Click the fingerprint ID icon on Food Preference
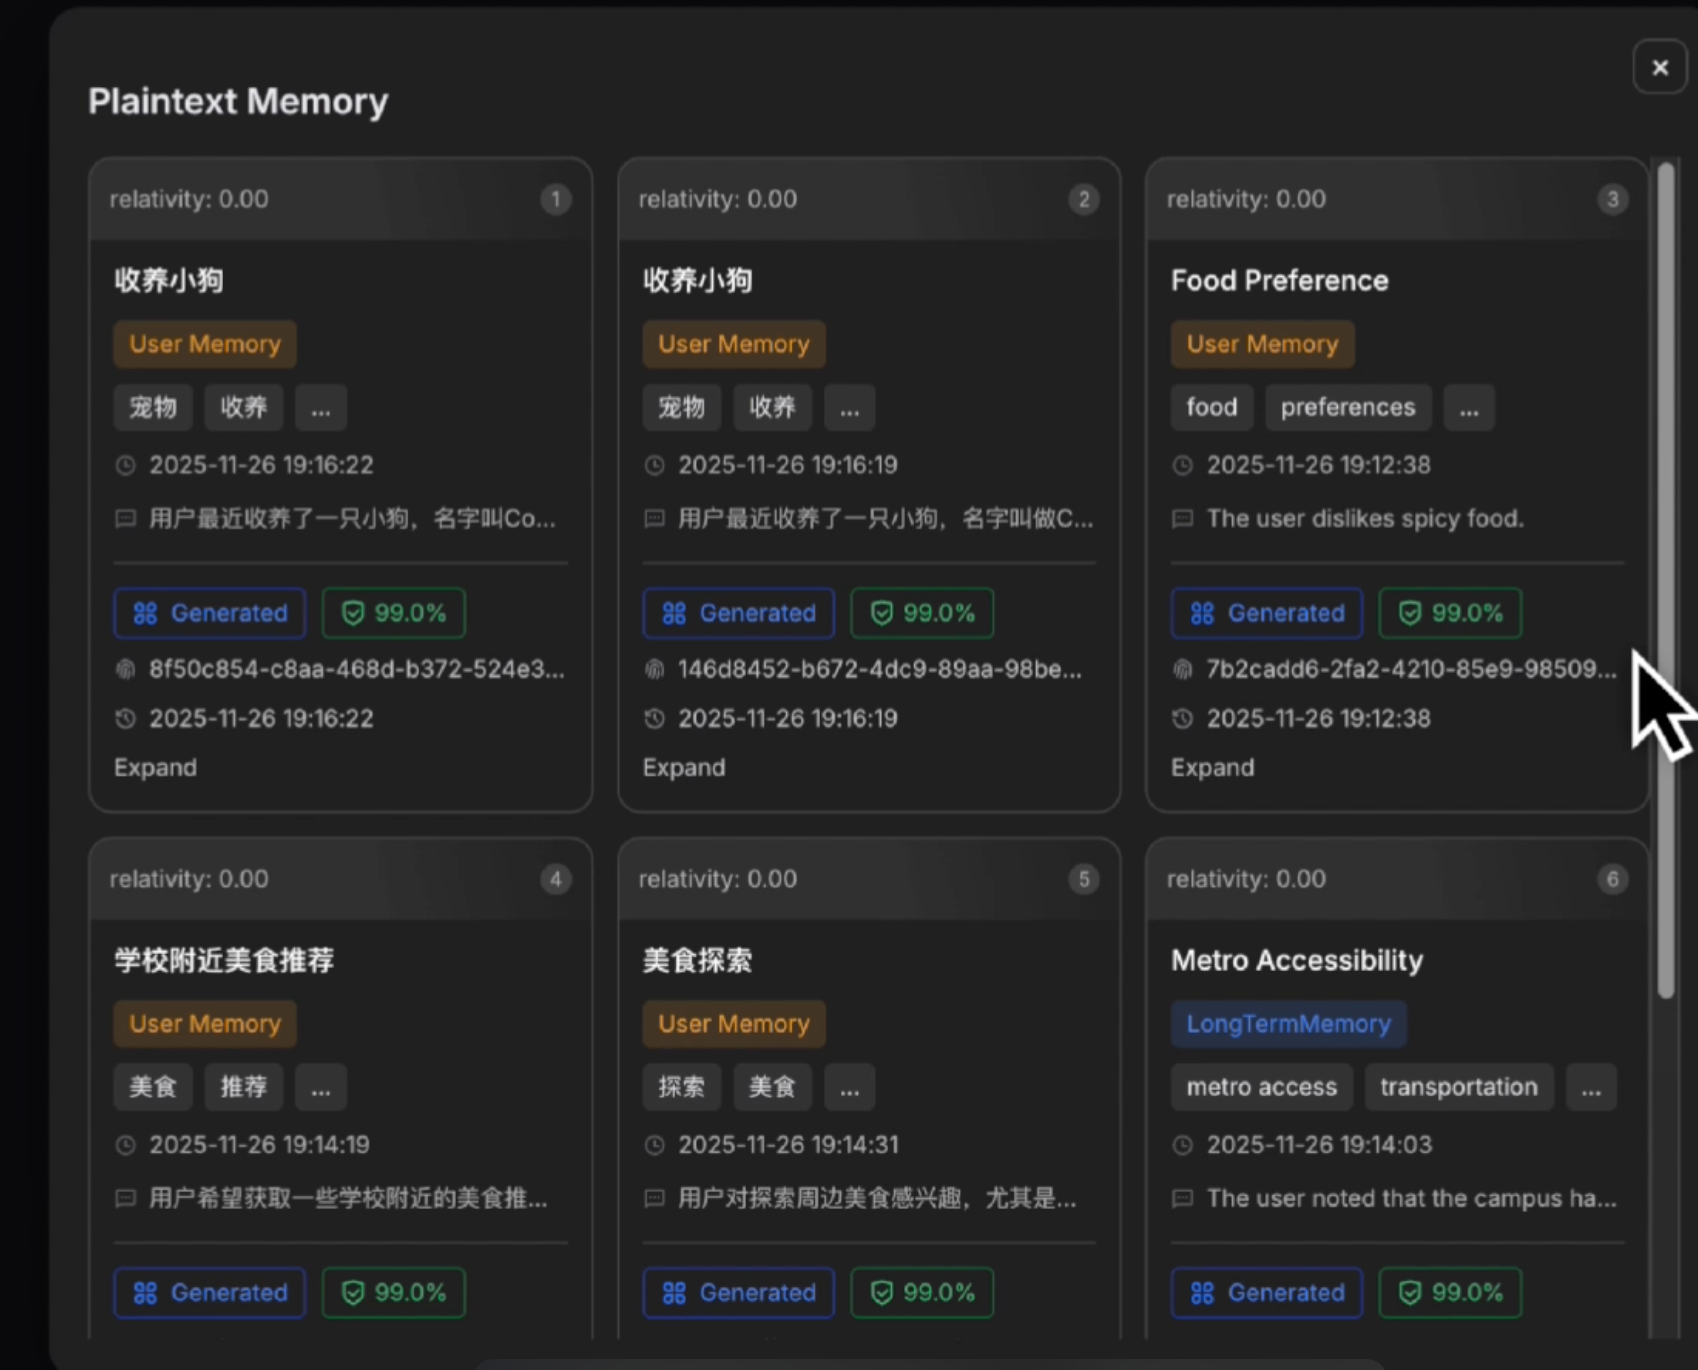Viewport: 1698px width, 1370px height. 1183,669
